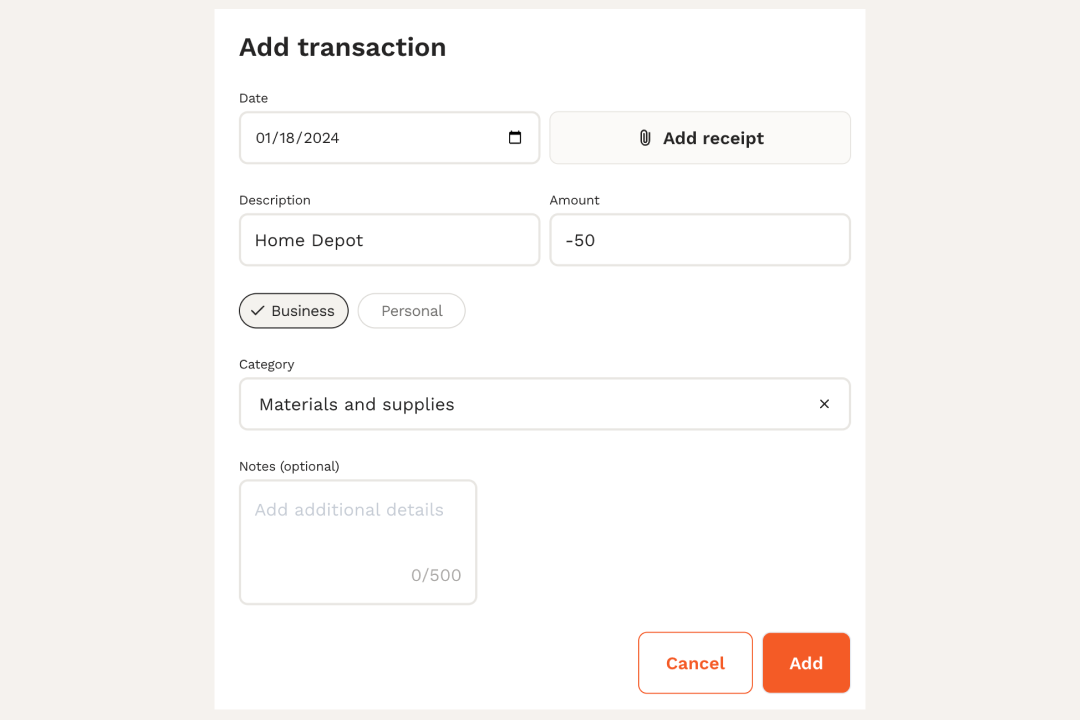Click the Amount field label
The height and width of the screenshot is (720, 1080).
(x=575, y=200)
